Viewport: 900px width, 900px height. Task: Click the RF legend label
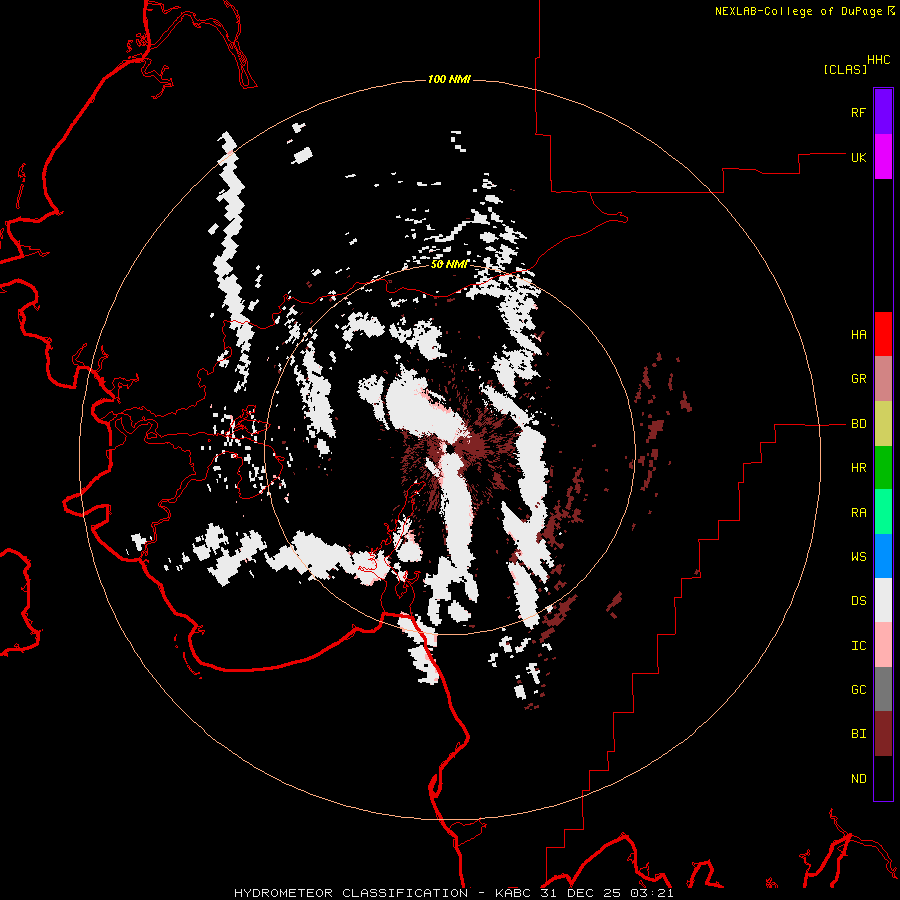(858, 112)
